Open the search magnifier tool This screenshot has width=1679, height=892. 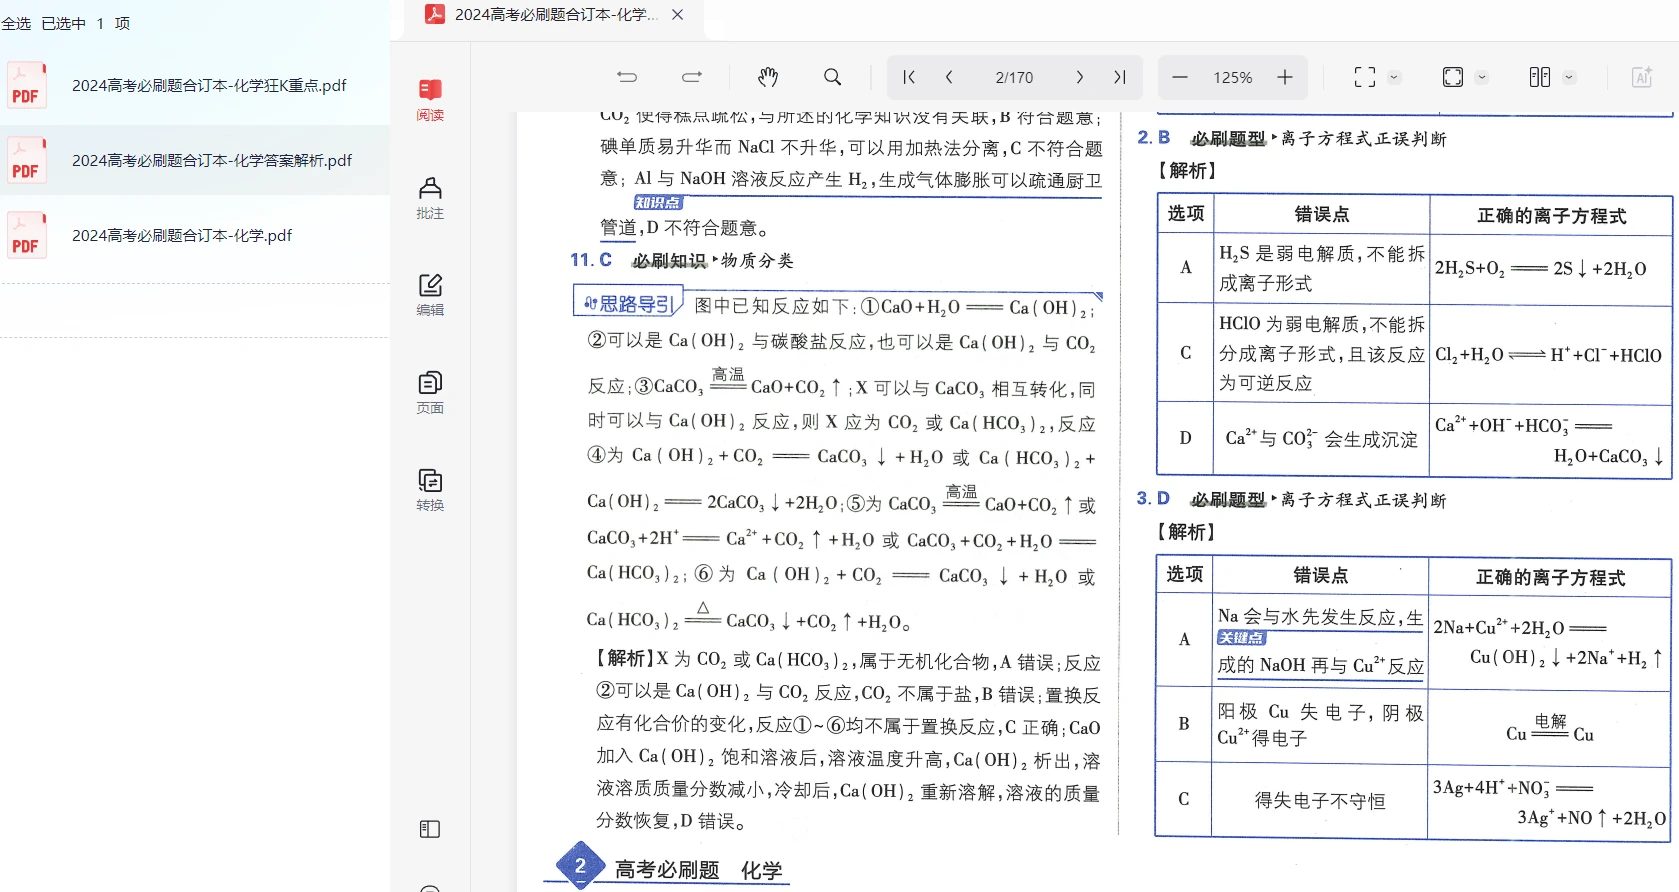point(832,77)
